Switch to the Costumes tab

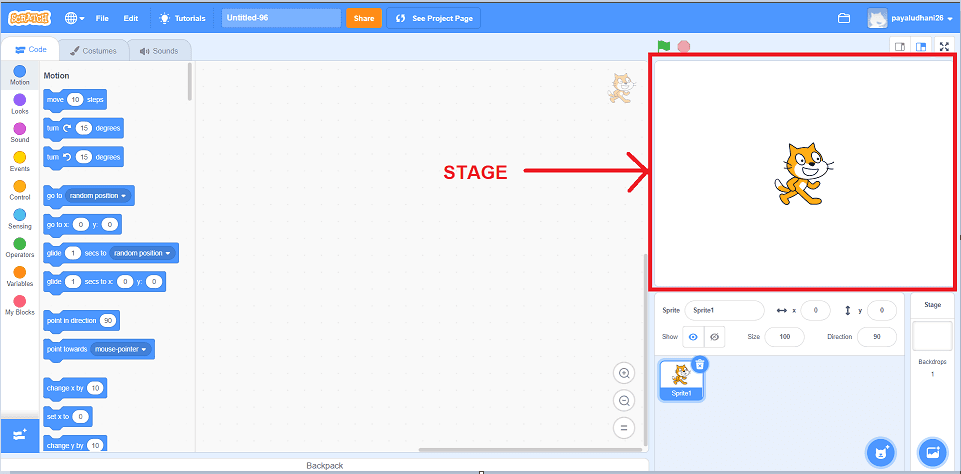pyautogui.click(x=93, y=51)
